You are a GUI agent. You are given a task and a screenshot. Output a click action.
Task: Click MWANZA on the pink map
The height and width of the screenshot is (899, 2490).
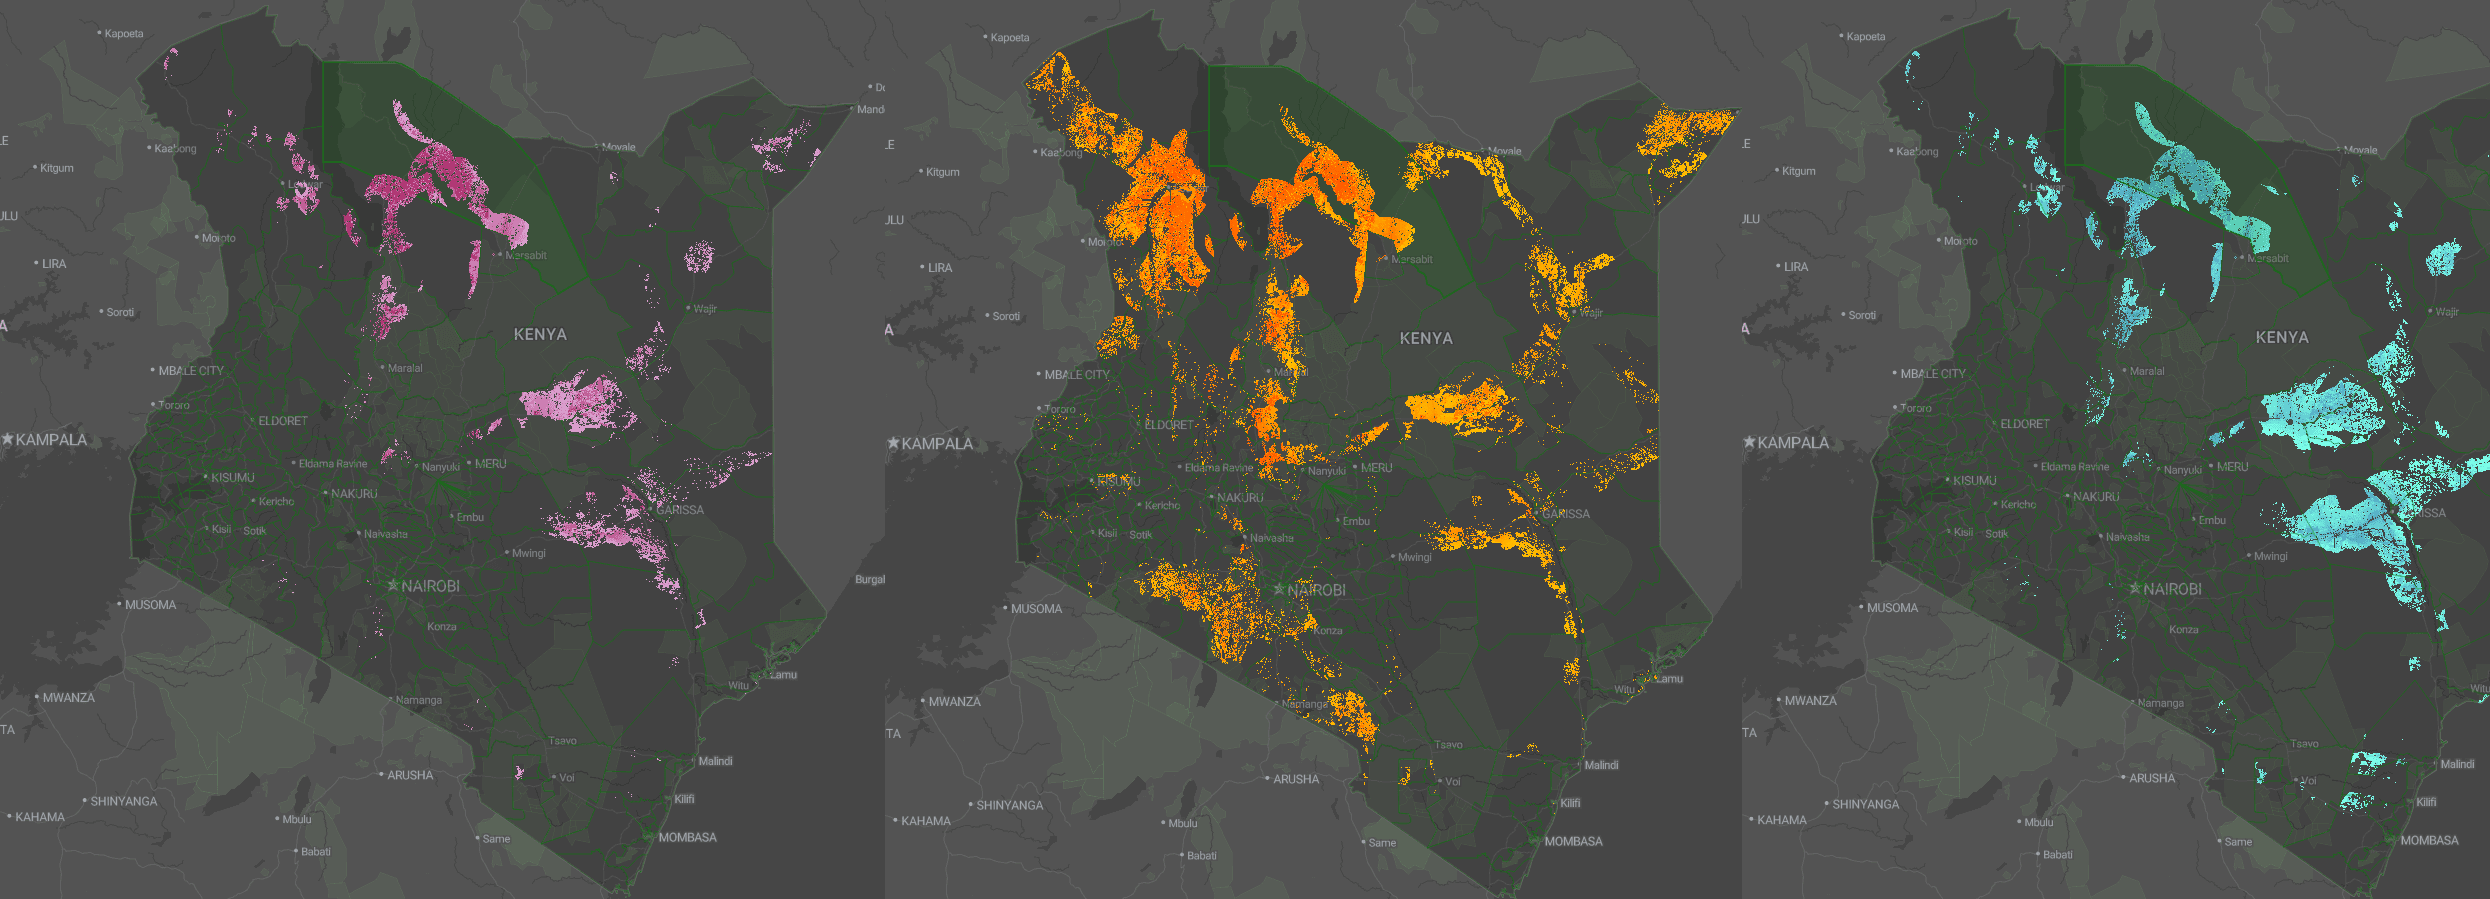[69, 698]
